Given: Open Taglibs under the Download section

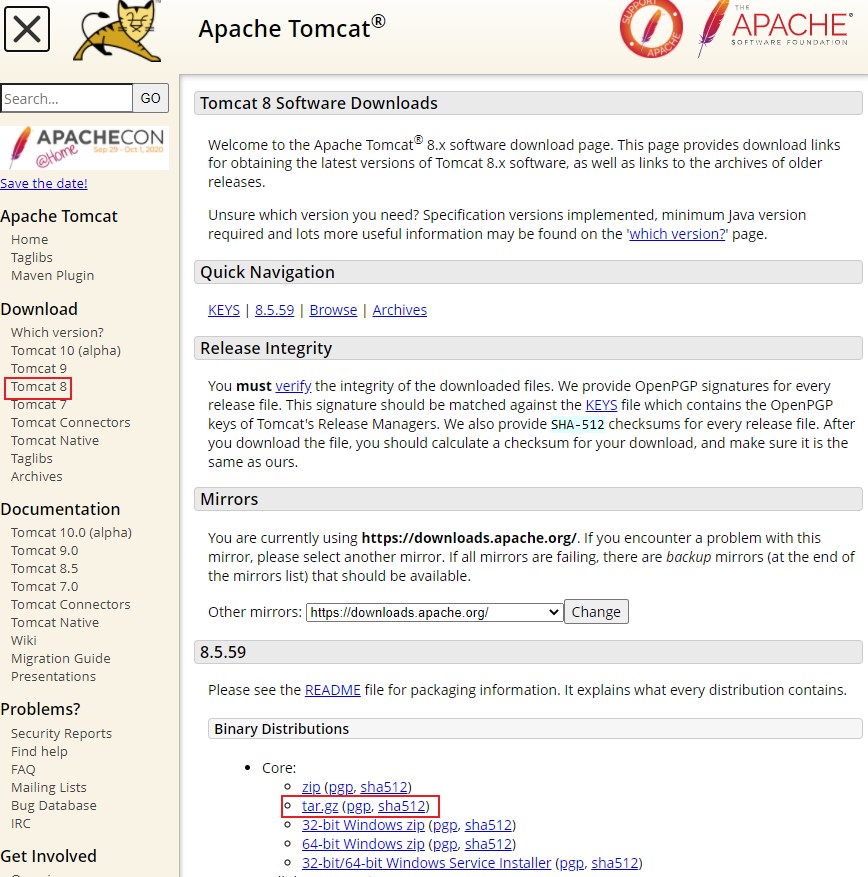Looking at the screenshot, I should (x=32, y=458).
